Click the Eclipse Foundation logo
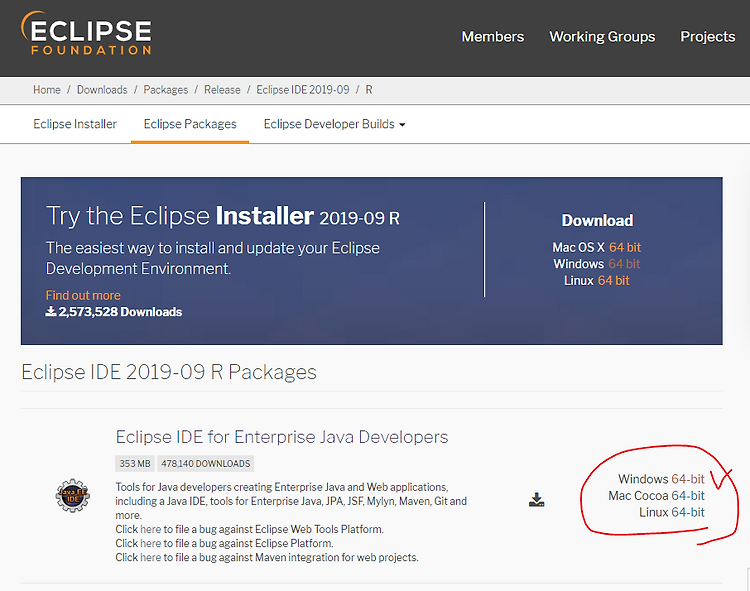 pos(86,33)
